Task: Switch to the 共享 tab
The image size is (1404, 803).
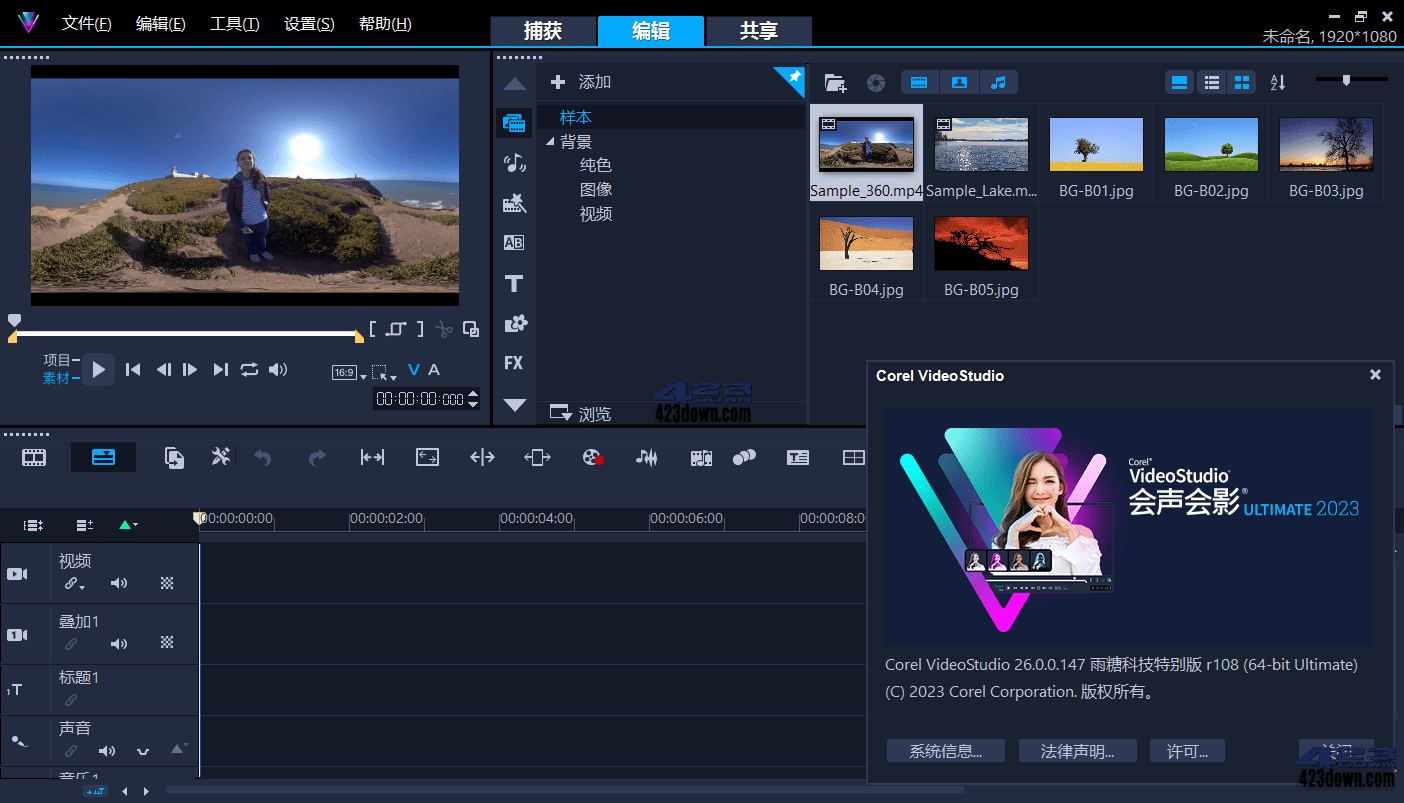Action: 758,31
